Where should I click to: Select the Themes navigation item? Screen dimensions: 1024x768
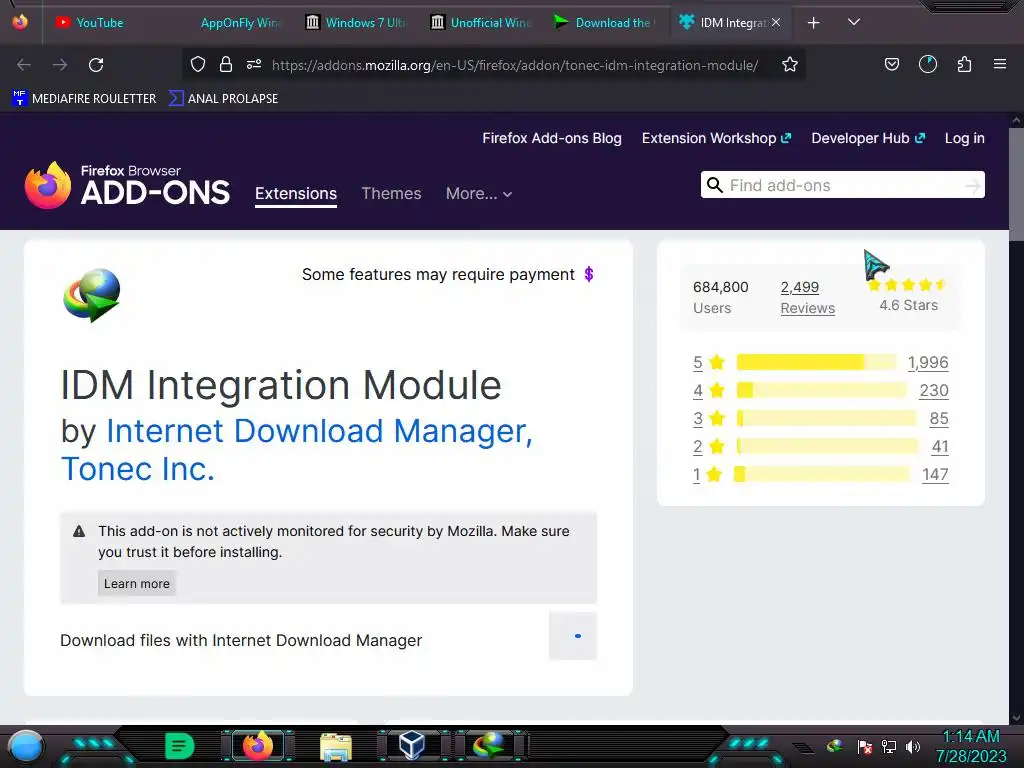tap(391, 193)
